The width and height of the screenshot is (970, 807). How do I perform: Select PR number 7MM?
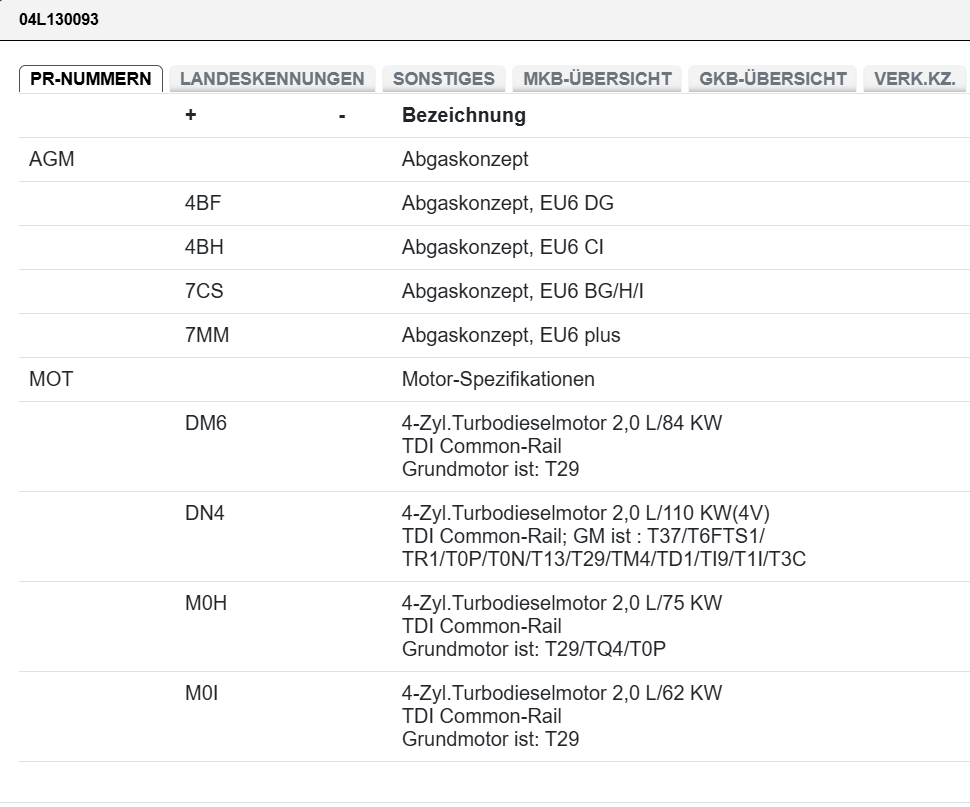[207, 336]
